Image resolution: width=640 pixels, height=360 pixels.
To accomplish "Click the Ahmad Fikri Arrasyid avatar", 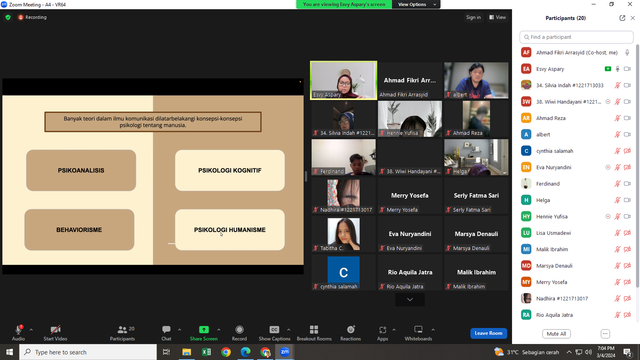I will coord(526,52).
